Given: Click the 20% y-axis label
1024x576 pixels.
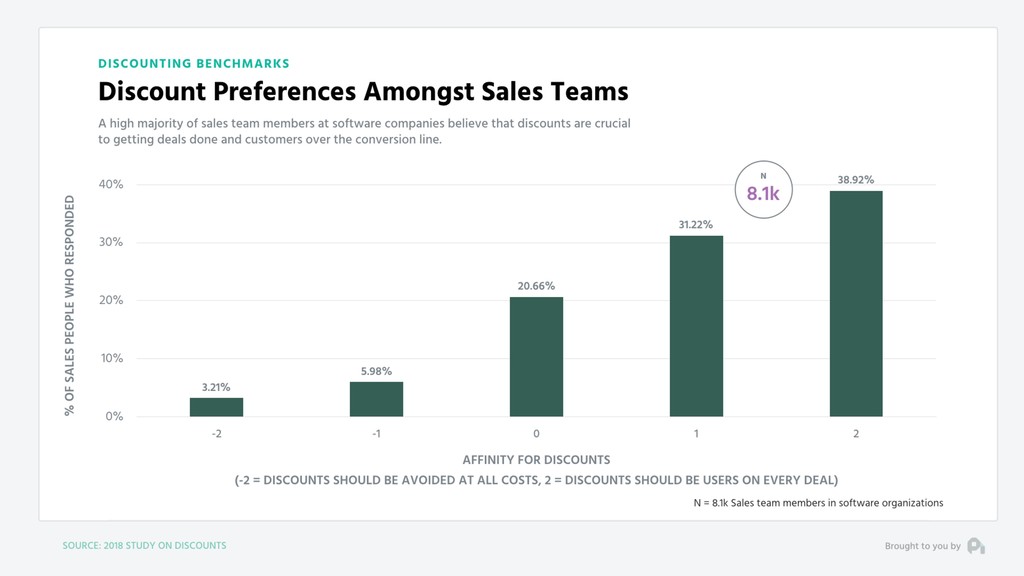Looking at the screenshot, I should pyautogui.click(x=111, y=300).
